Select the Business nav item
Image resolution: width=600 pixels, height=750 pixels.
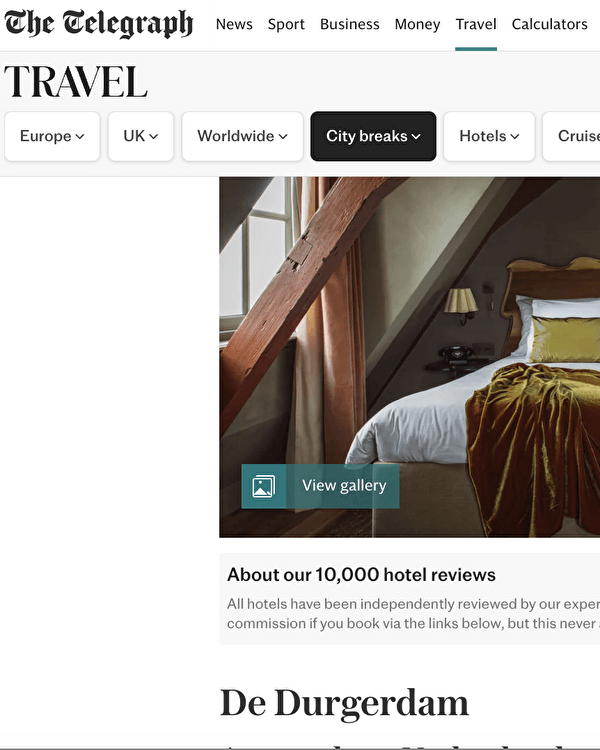(x=350, y=24)
